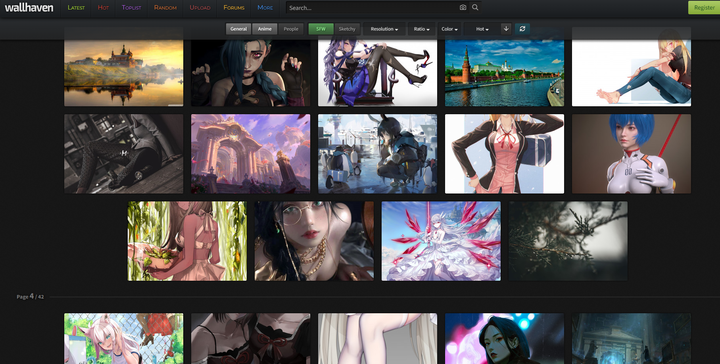Viewport: 720px width, 364px height.
Task: Click the Register button
Action: pos(703,7)
